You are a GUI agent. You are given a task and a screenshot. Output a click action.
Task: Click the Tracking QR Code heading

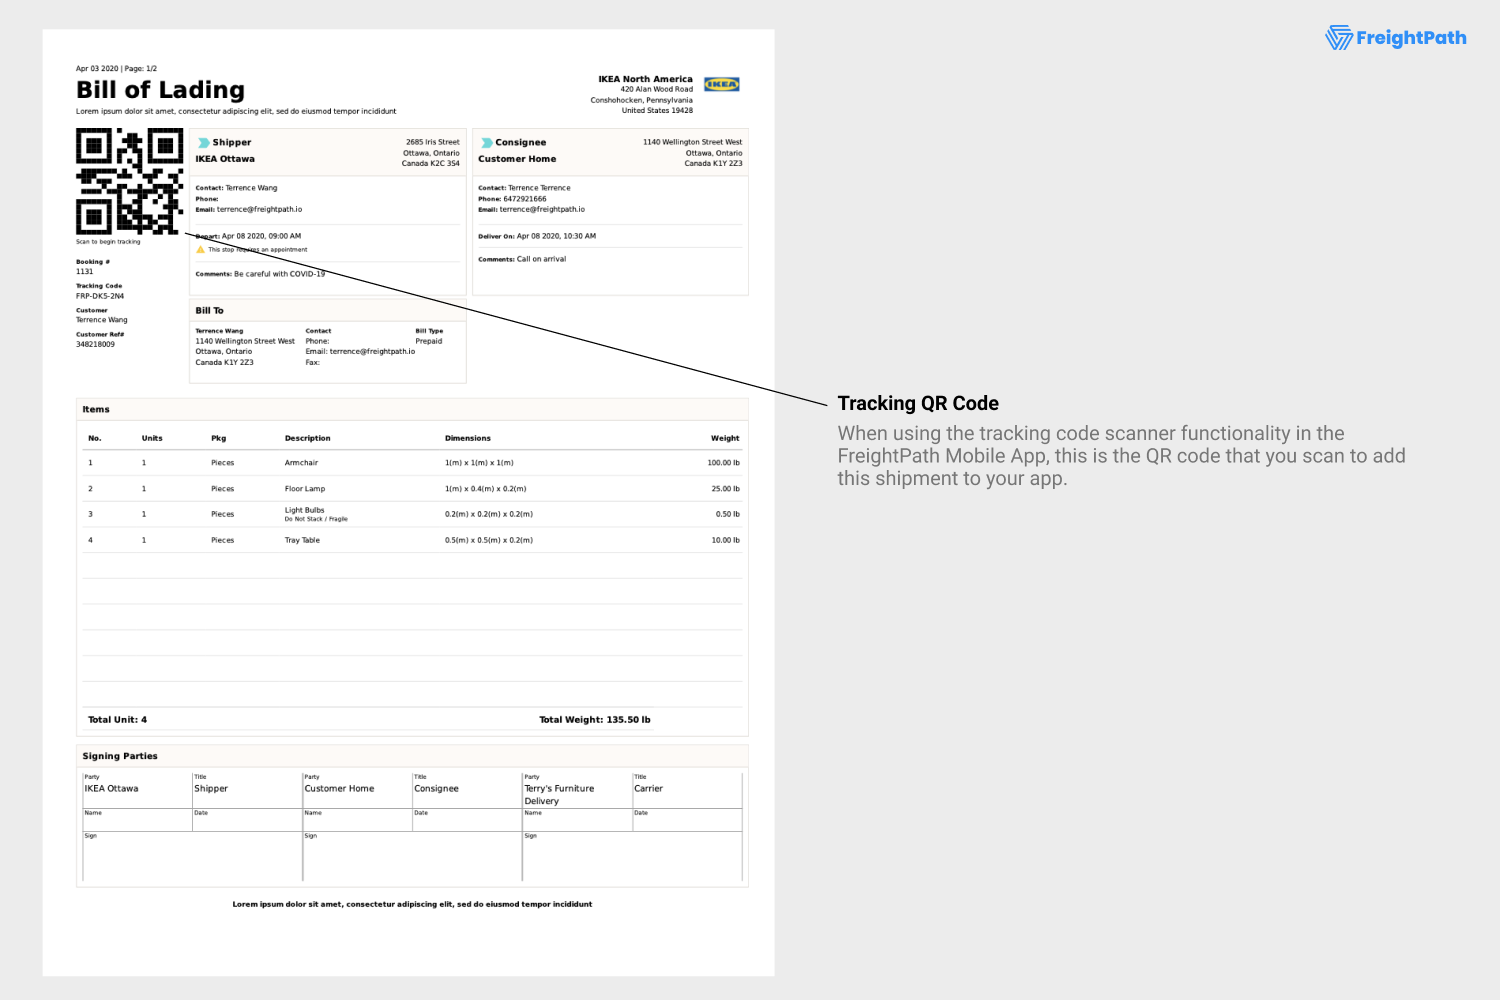[918, 403]
